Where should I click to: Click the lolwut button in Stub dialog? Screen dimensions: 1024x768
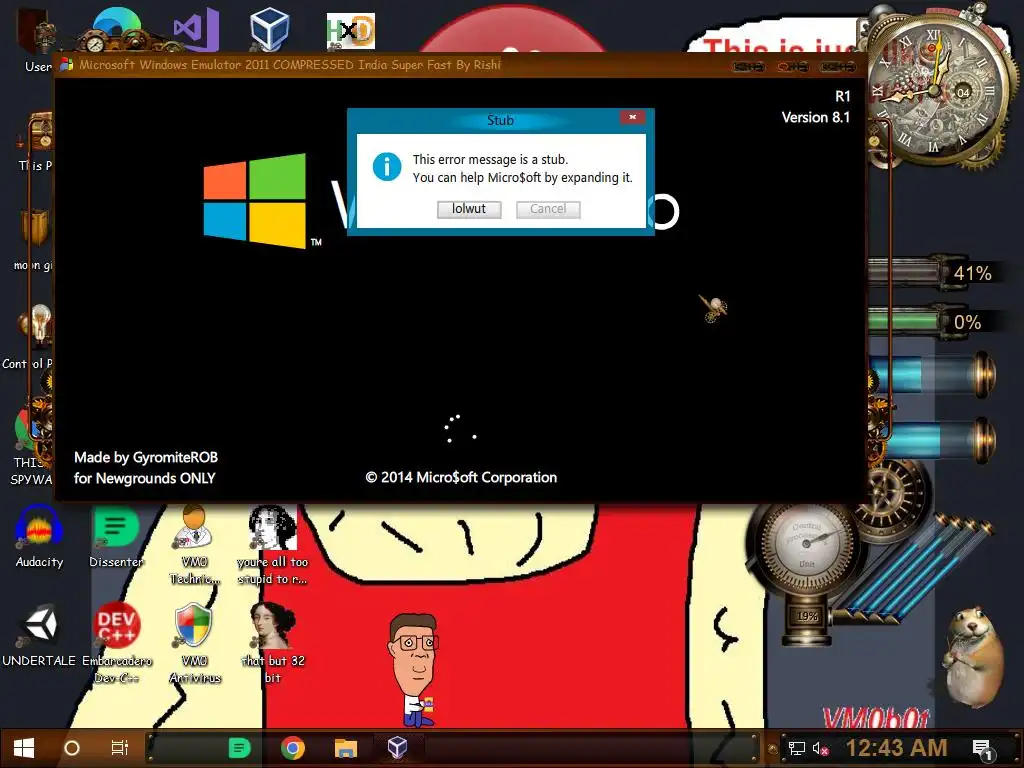469,209
